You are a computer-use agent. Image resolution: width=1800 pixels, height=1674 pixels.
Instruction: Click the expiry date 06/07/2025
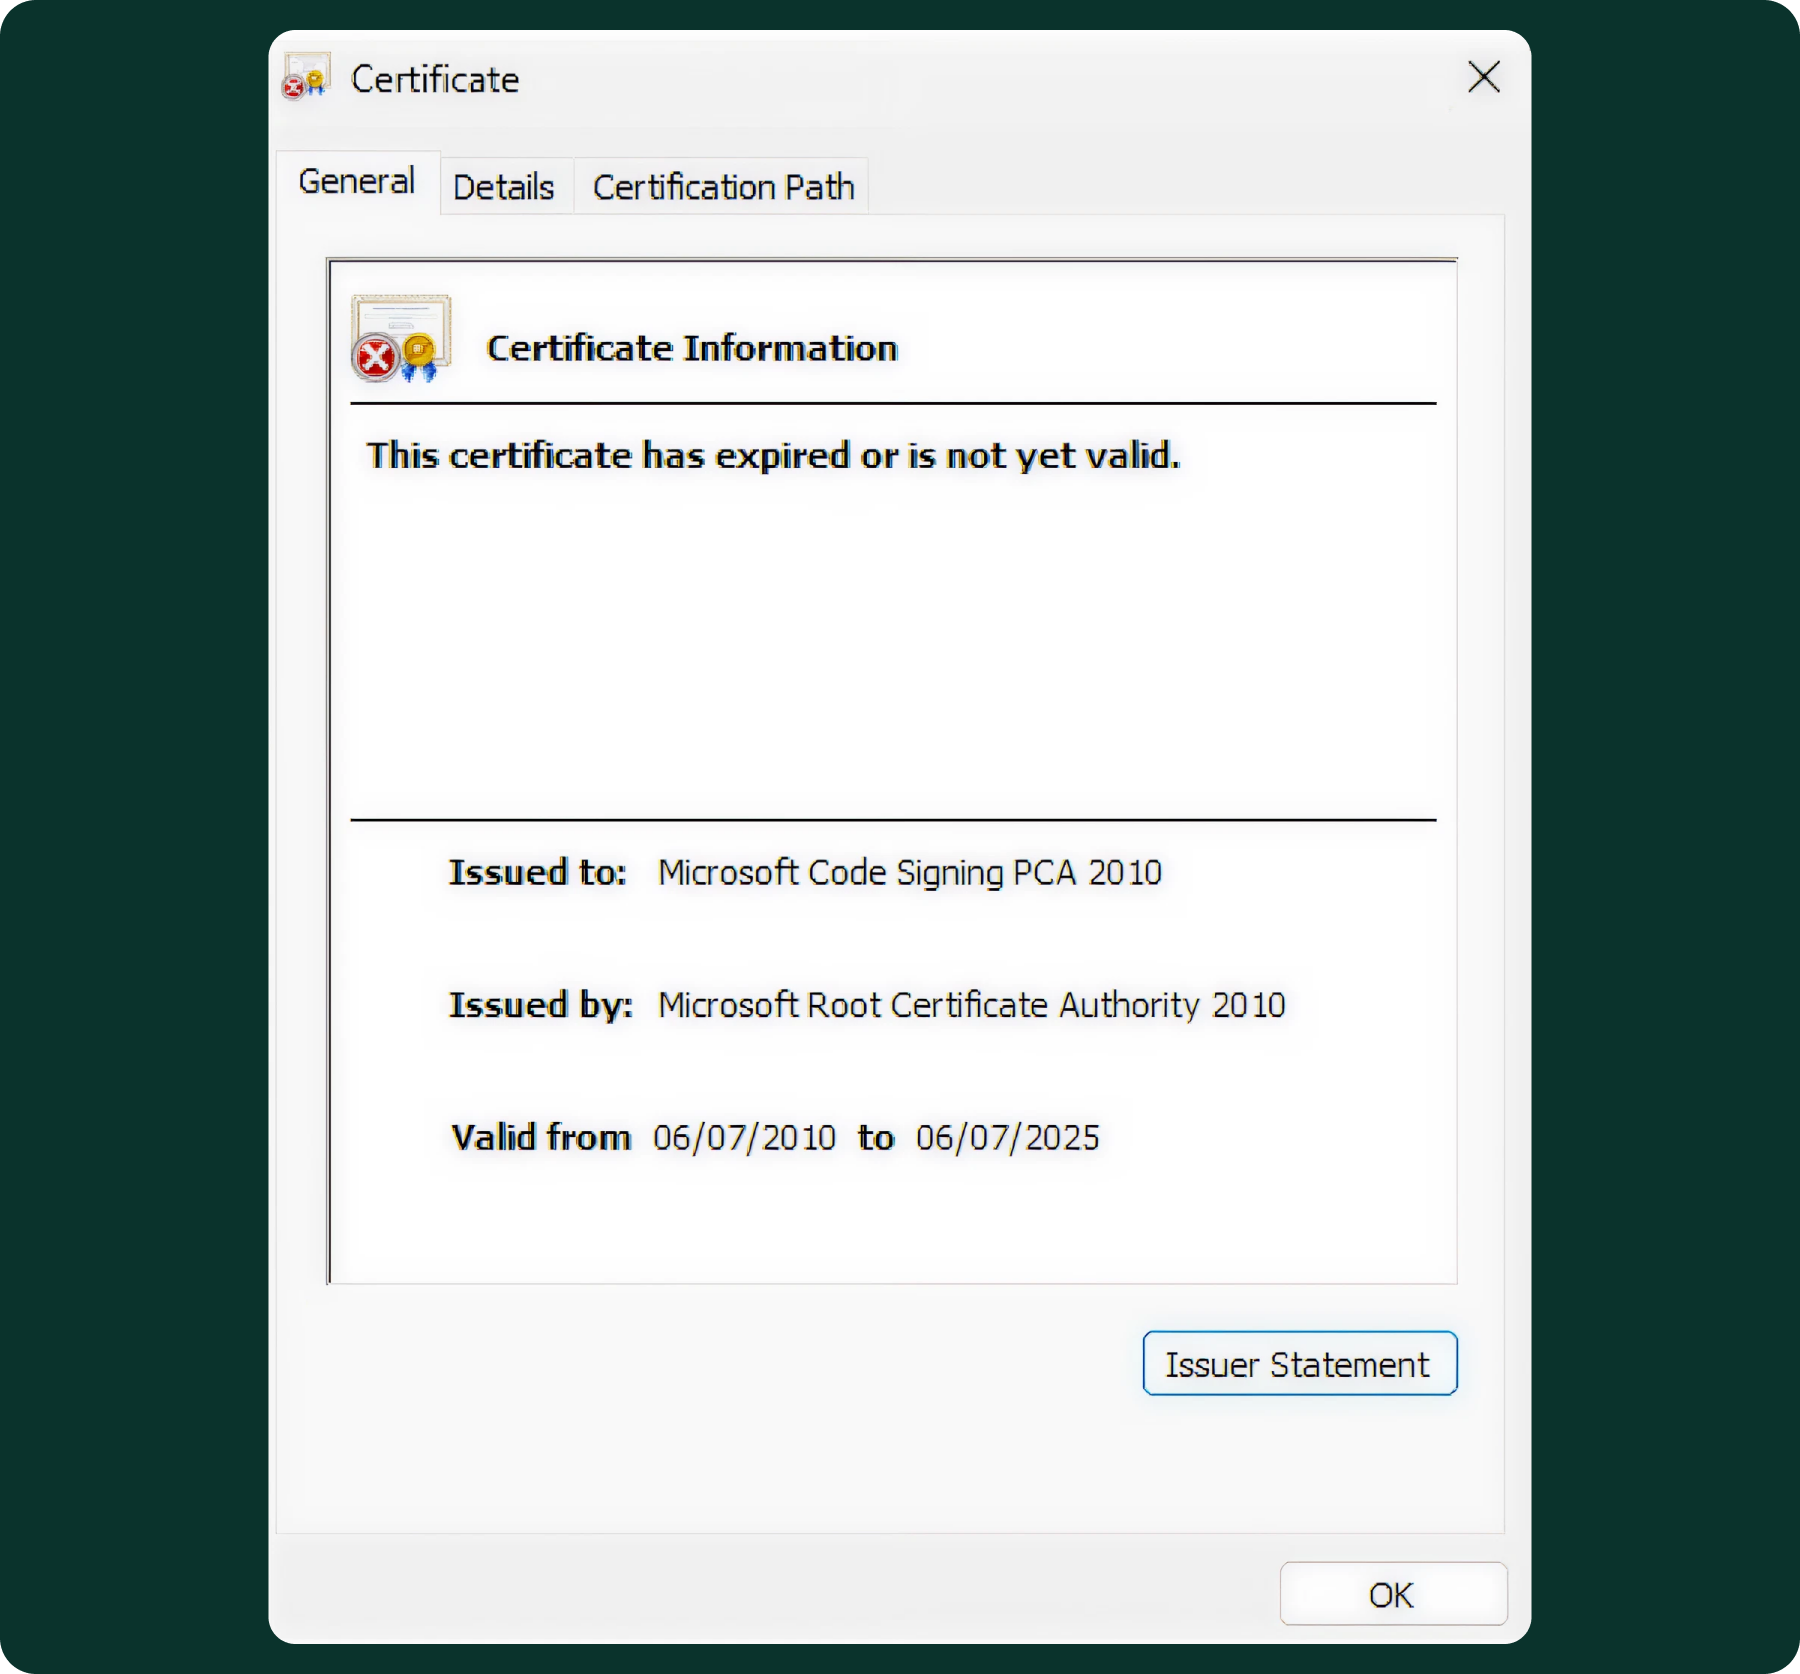tap(1007, 1138)
